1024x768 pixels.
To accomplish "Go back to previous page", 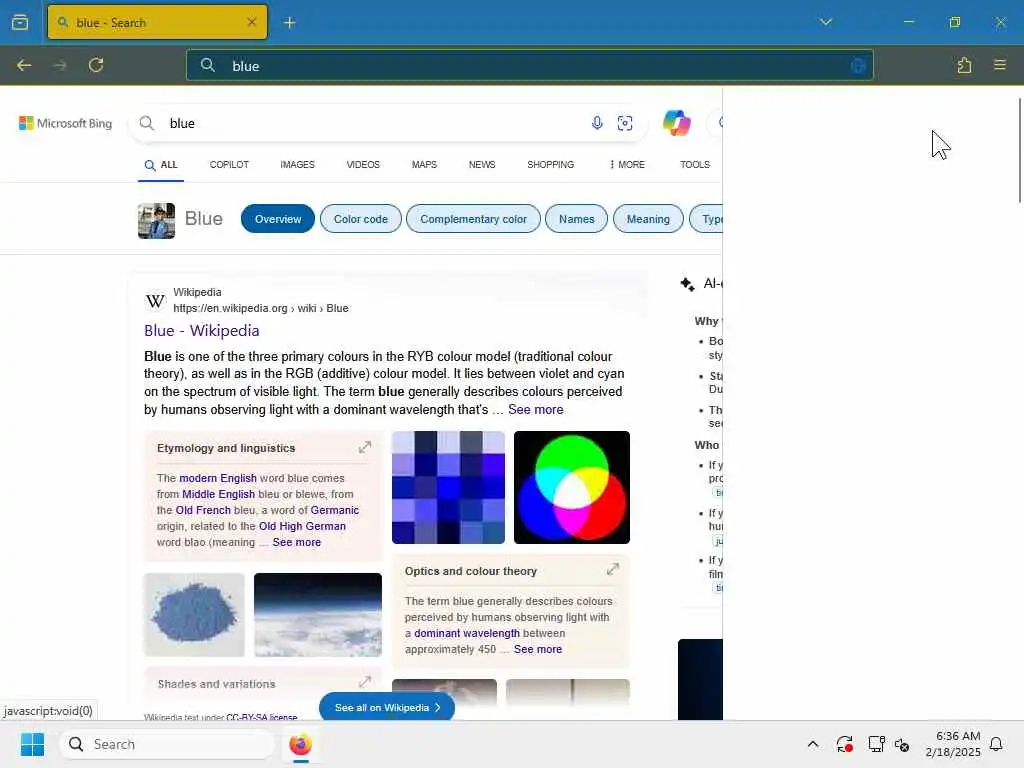I will 24,65.
